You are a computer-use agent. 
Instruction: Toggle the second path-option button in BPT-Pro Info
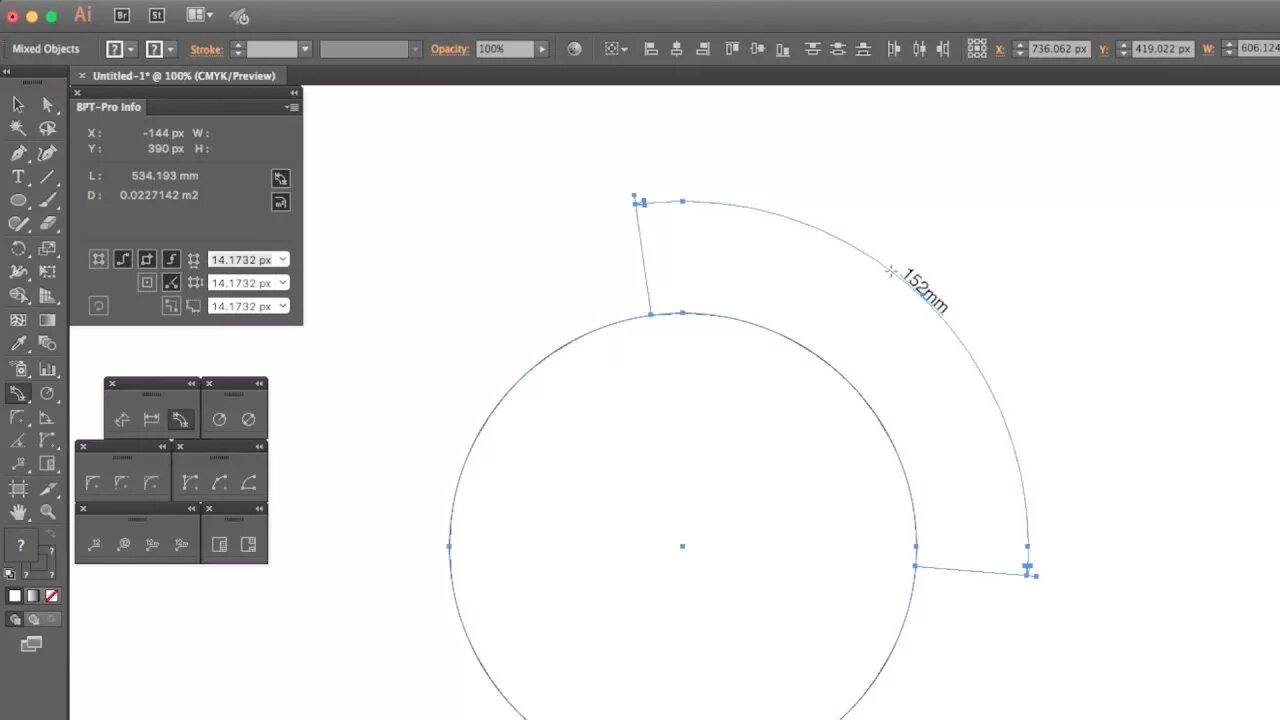pyautogui.click(x=123, y=259)
